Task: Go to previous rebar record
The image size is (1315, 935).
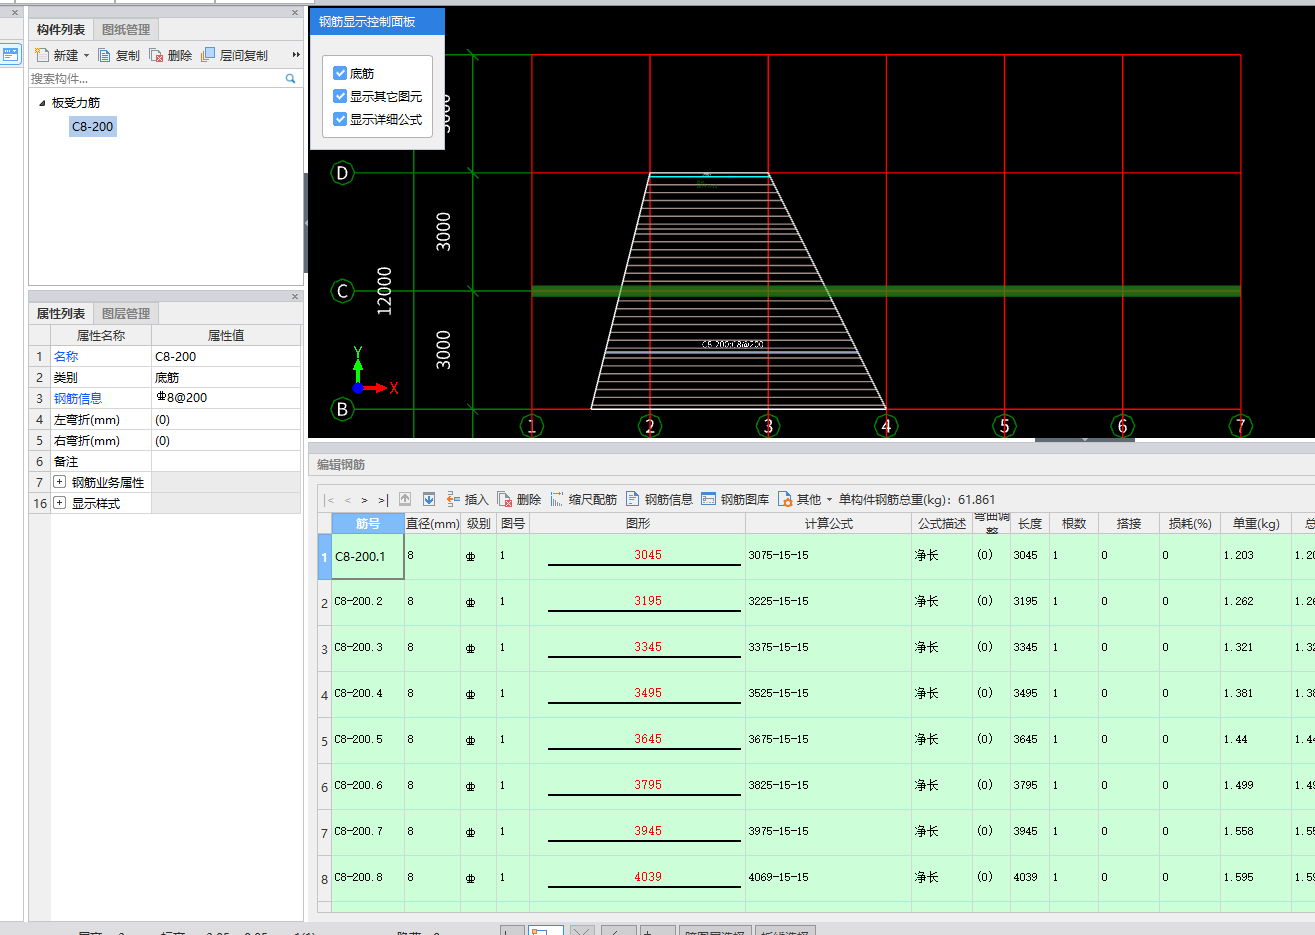Action: [348, 500]
